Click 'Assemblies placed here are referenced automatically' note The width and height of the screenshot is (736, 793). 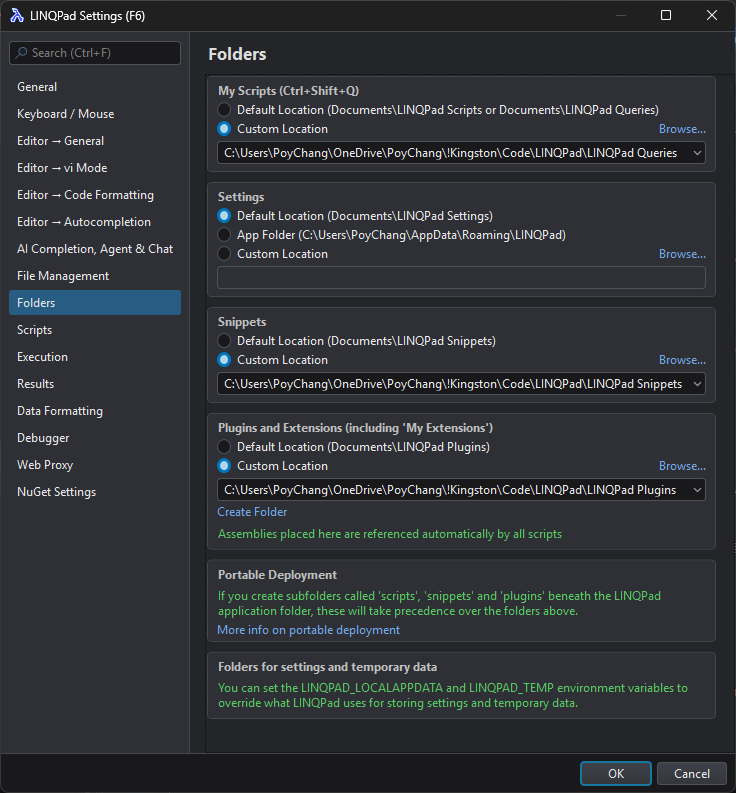point(390,534)
